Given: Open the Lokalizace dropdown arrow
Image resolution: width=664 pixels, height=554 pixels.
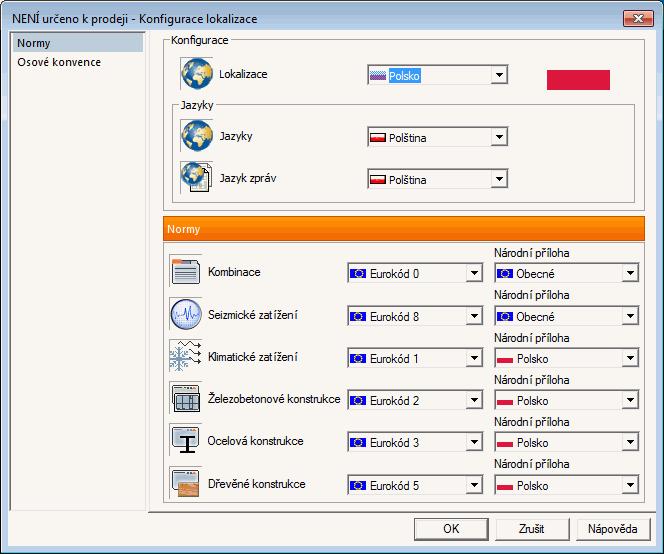Looking at the screenshot, I should pos(499,75).
